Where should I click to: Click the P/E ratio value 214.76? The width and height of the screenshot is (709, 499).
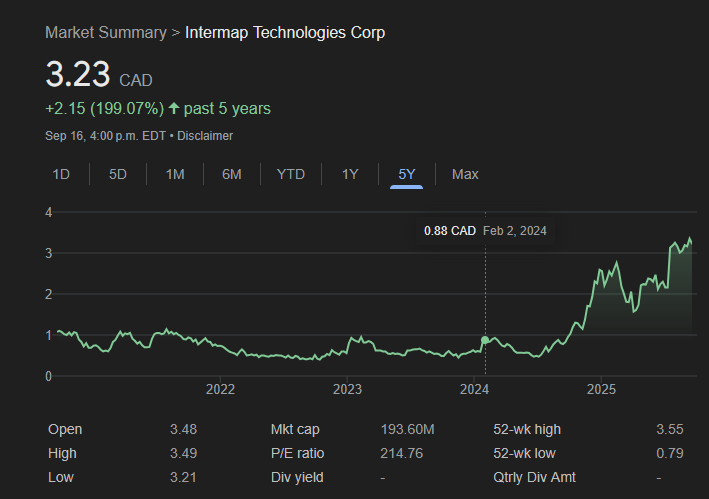tap(402, 453)
